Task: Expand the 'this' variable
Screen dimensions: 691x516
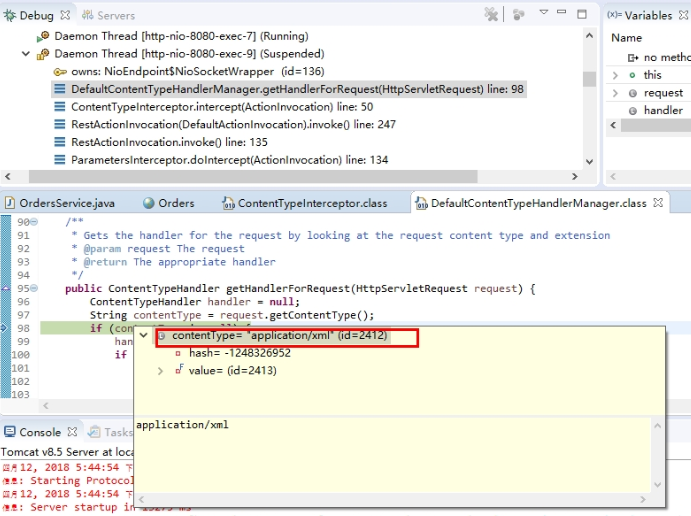Action: (615, 75)
